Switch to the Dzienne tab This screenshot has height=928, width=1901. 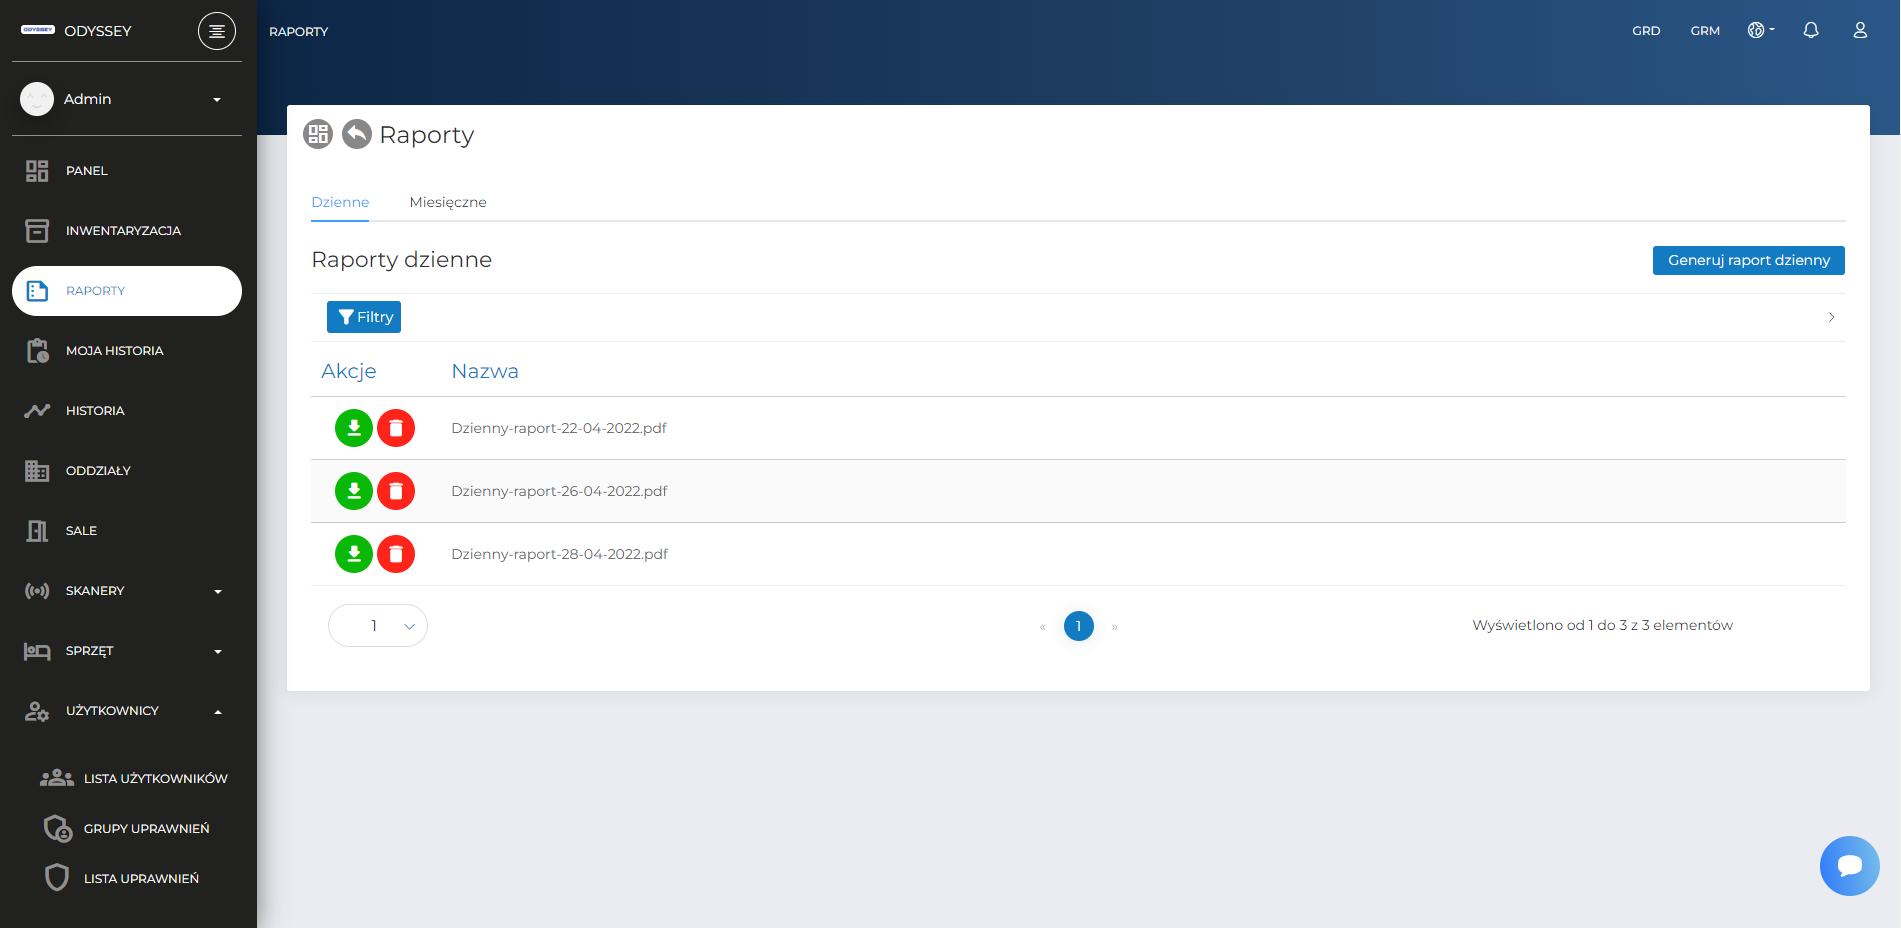click(x=340, y=202)
